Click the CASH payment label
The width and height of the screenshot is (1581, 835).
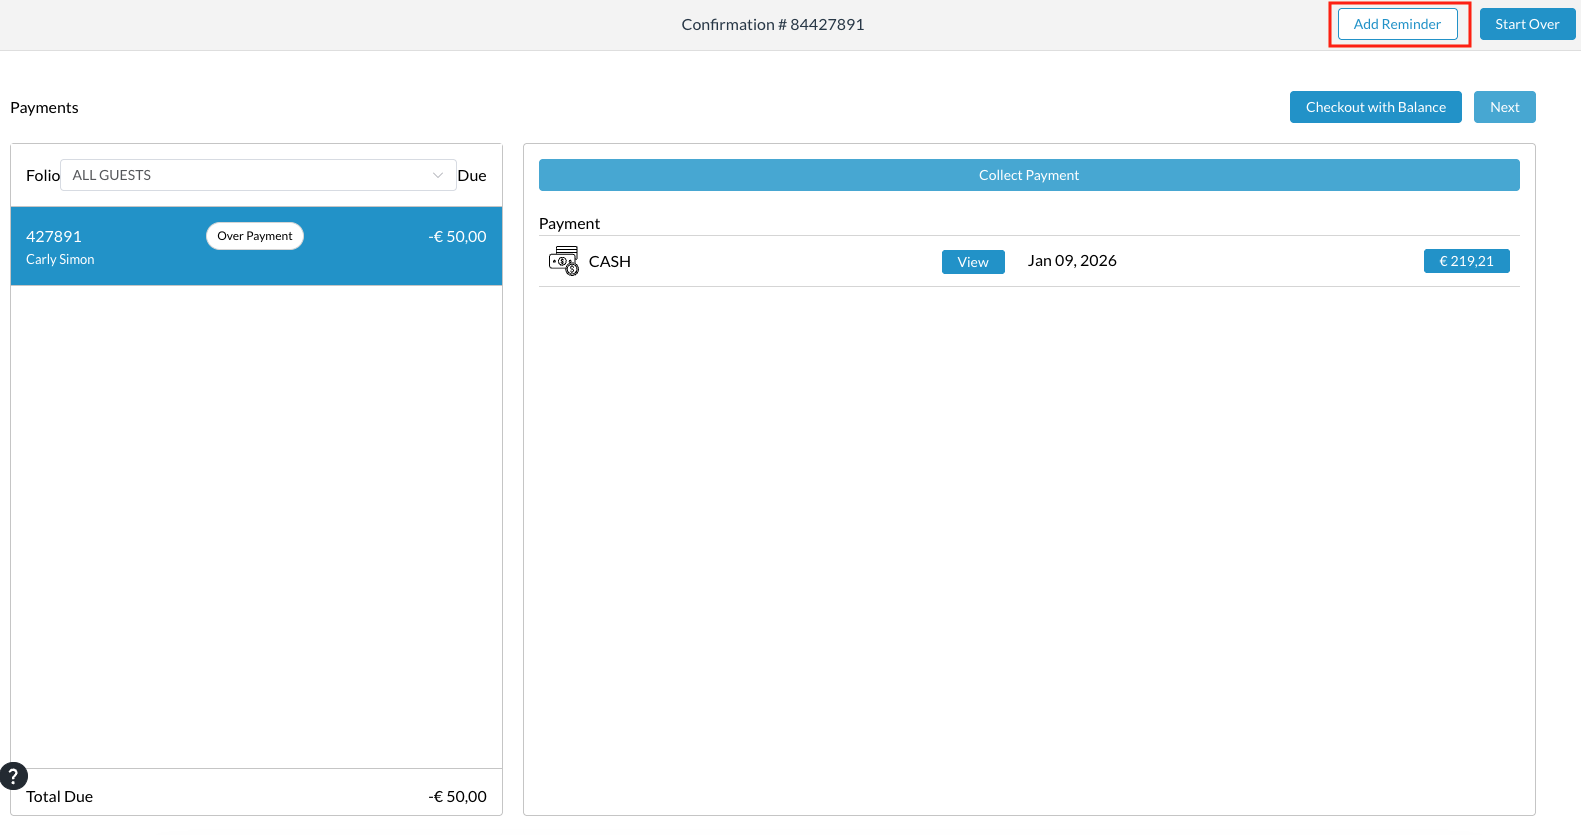coord(609,261)
